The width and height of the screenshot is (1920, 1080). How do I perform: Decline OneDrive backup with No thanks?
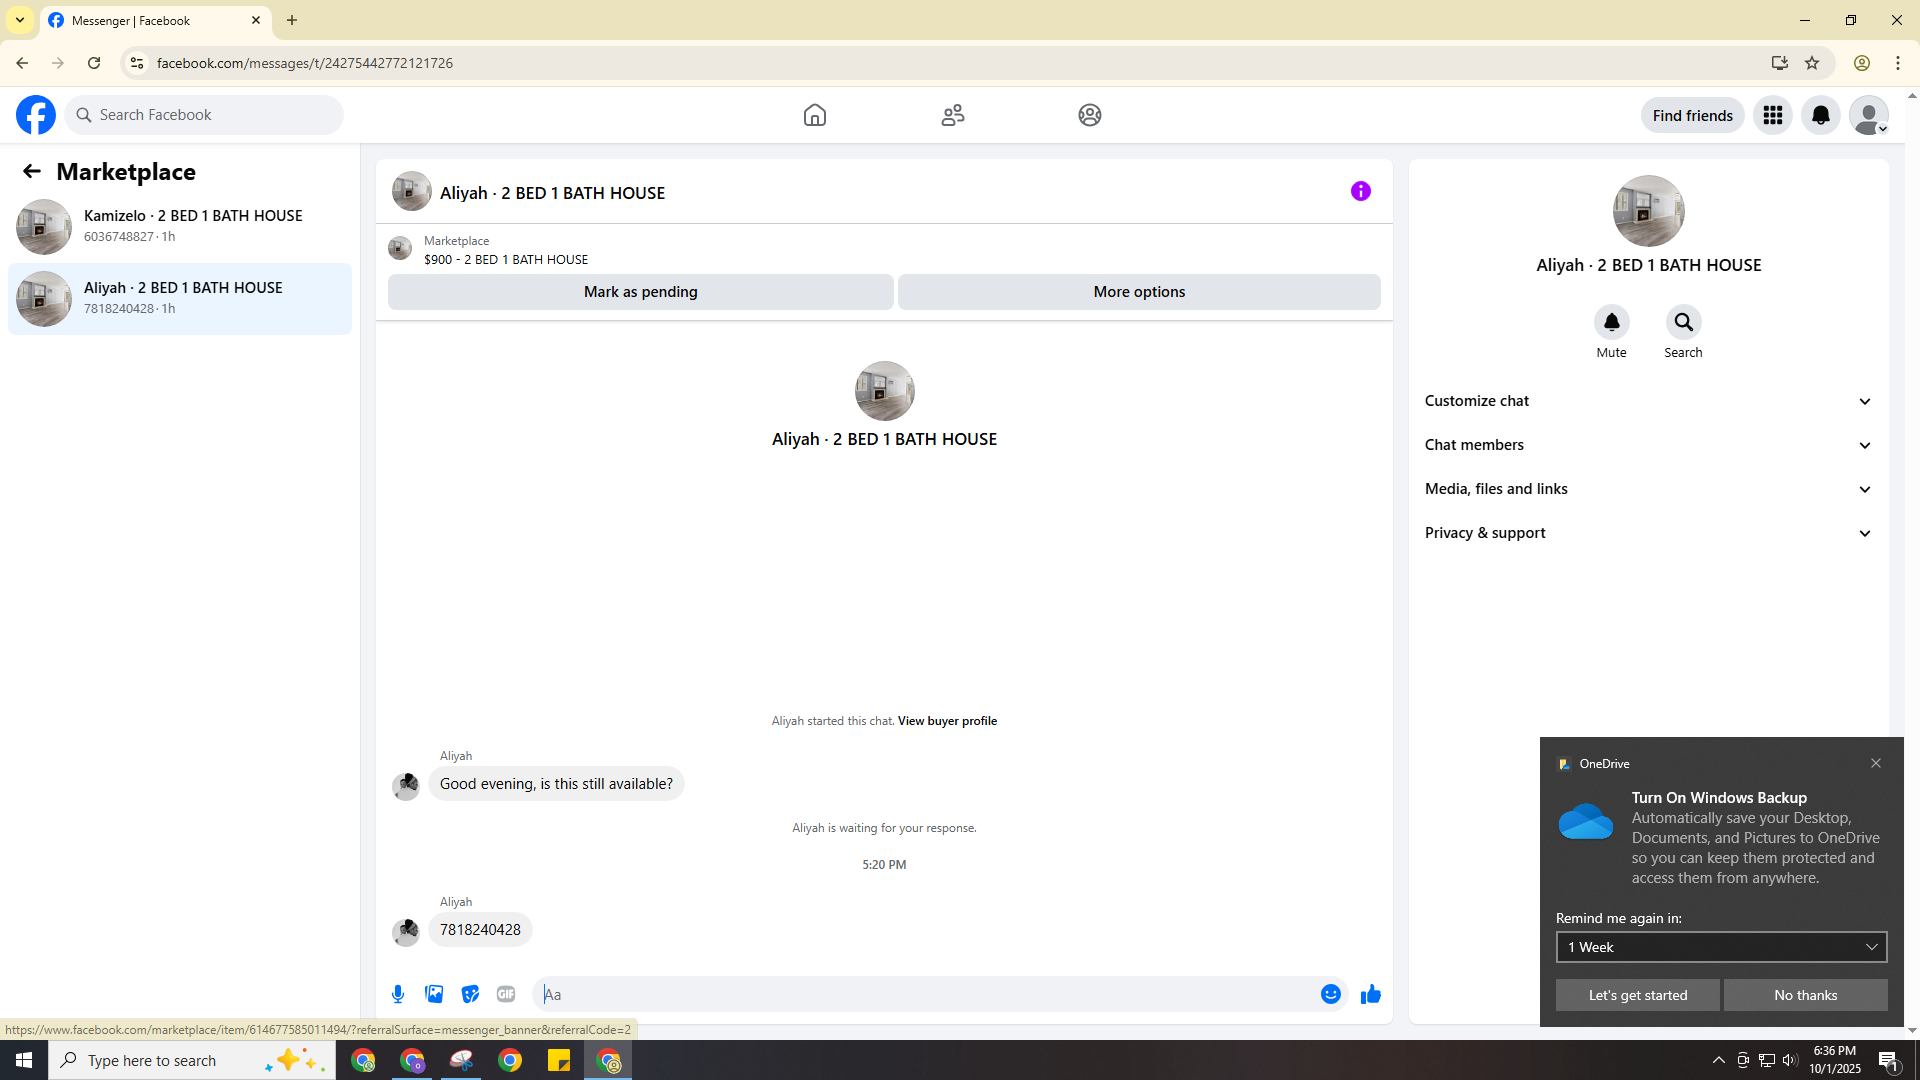pyautogui.click(x=1806, y=995)
